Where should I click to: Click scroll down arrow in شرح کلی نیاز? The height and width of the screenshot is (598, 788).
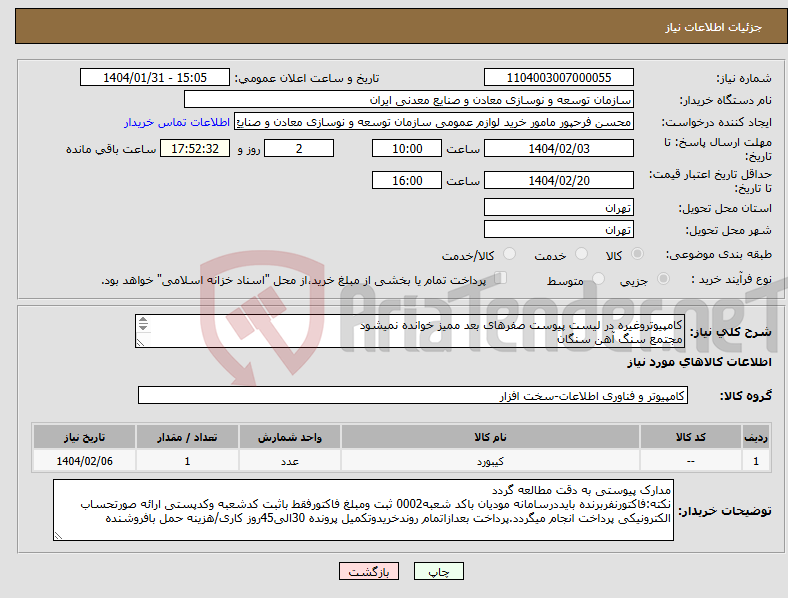point(143,328)
